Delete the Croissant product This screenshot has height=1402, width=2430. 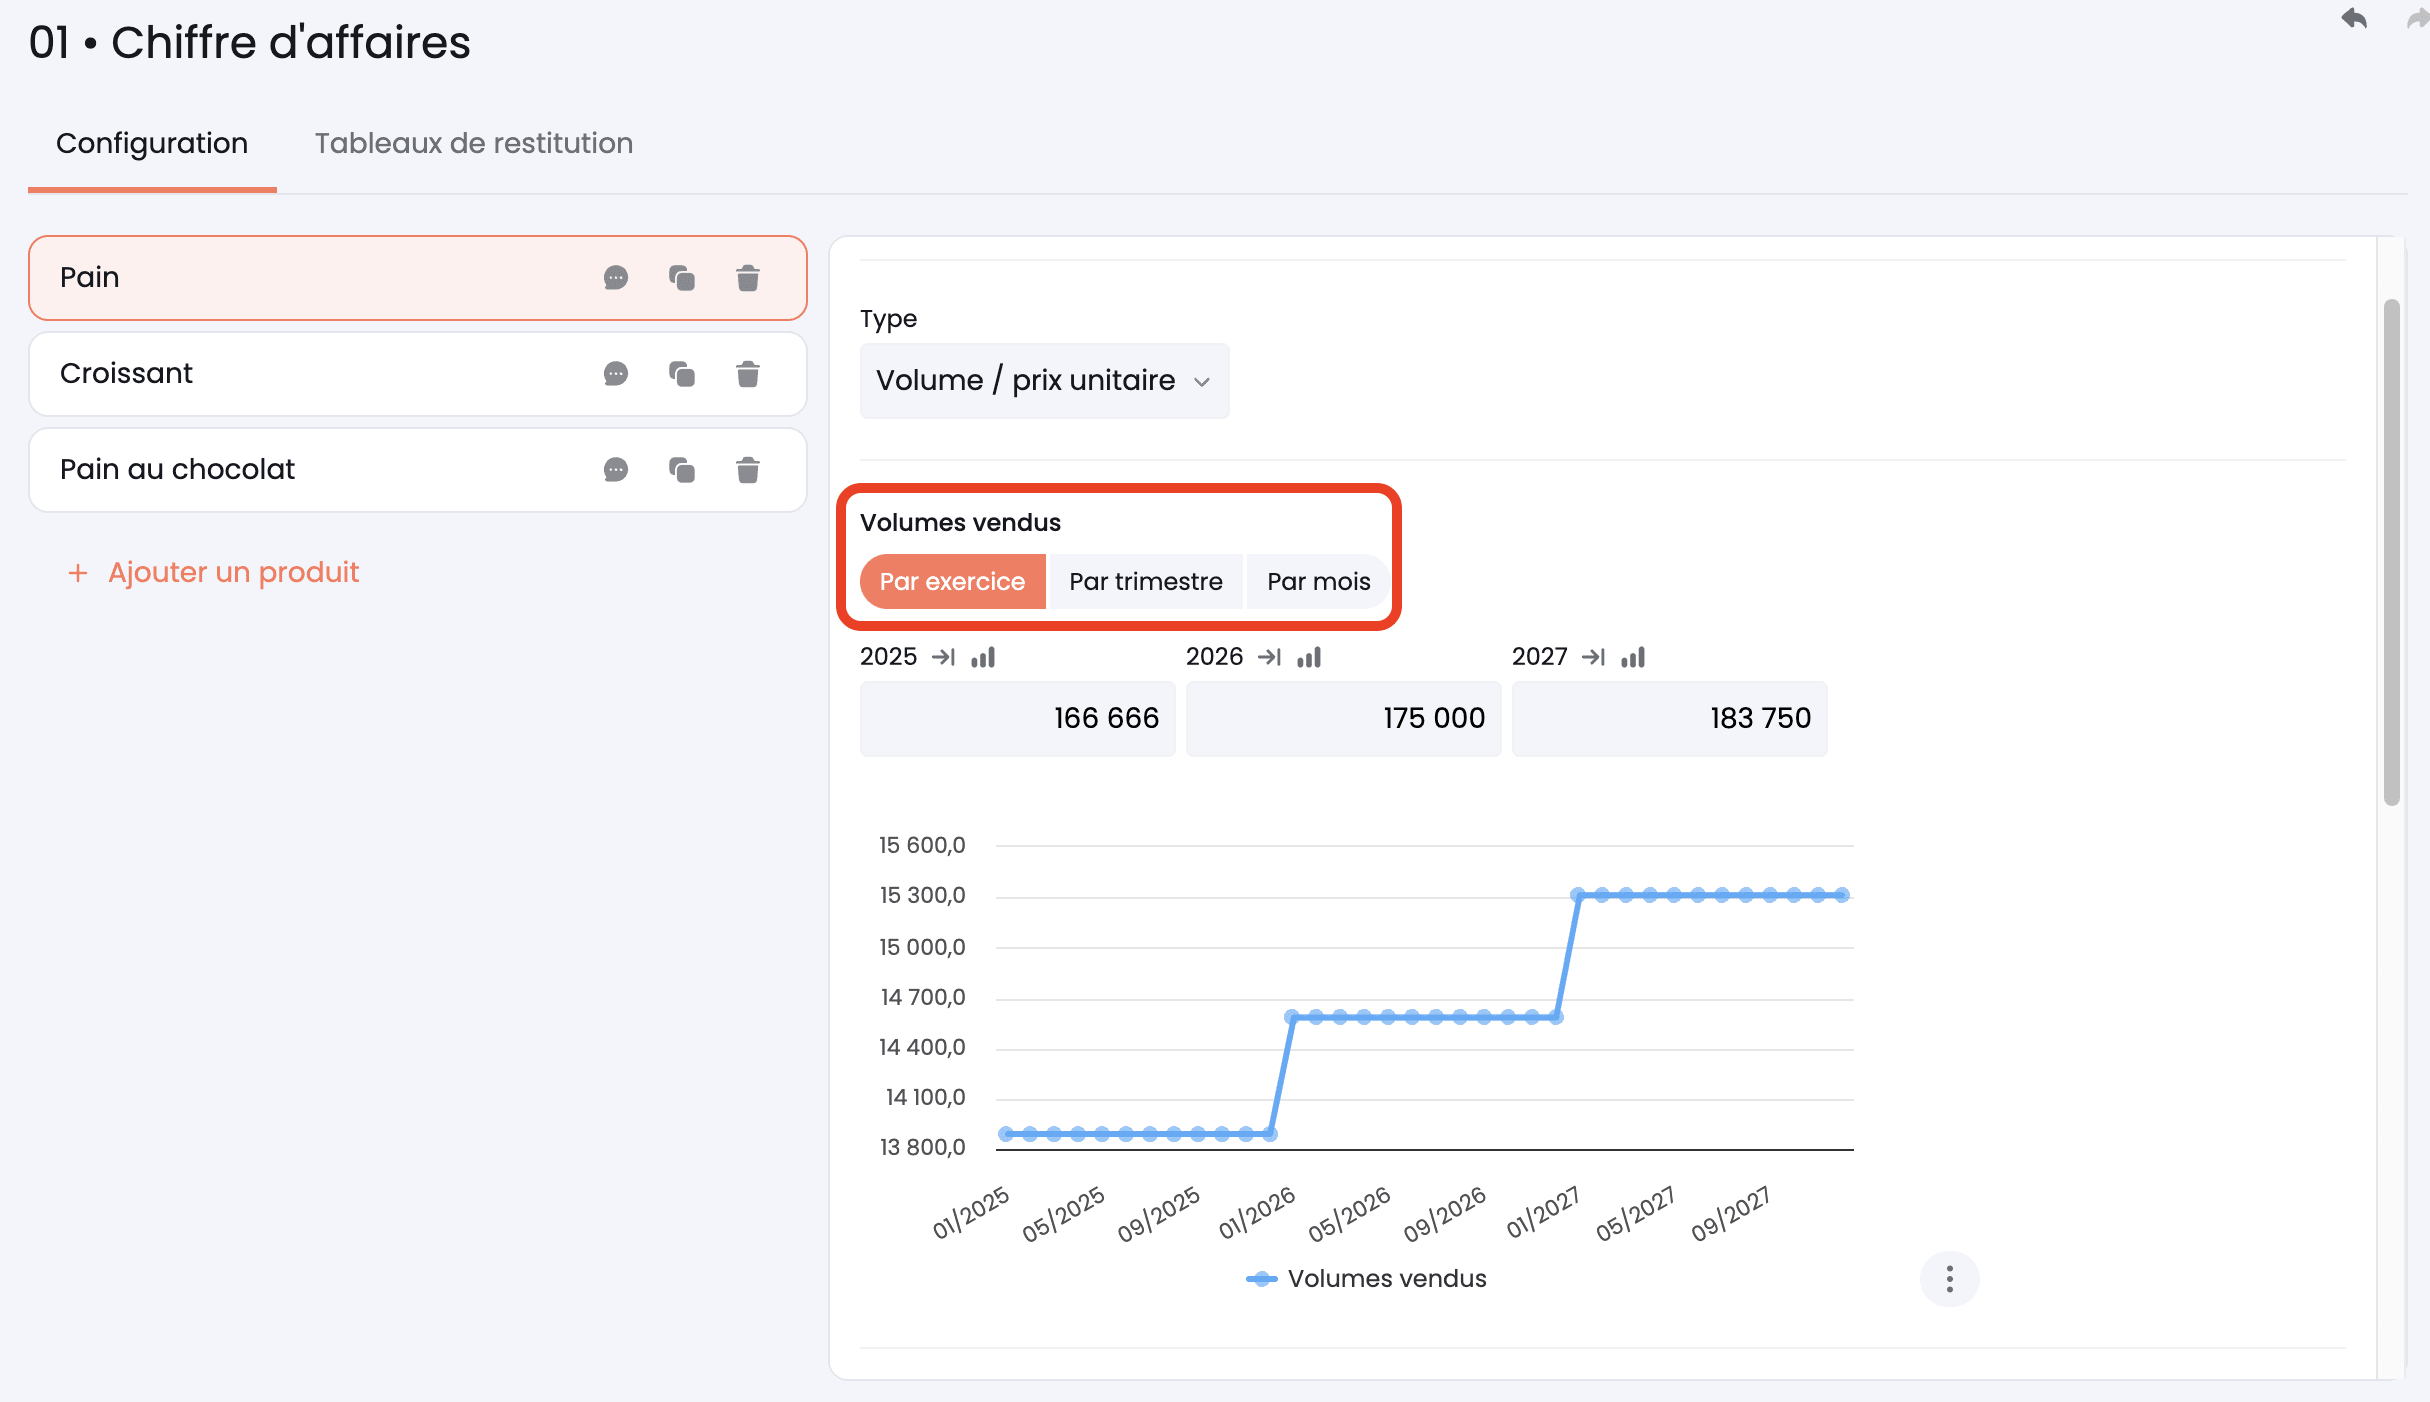[748, 374]
